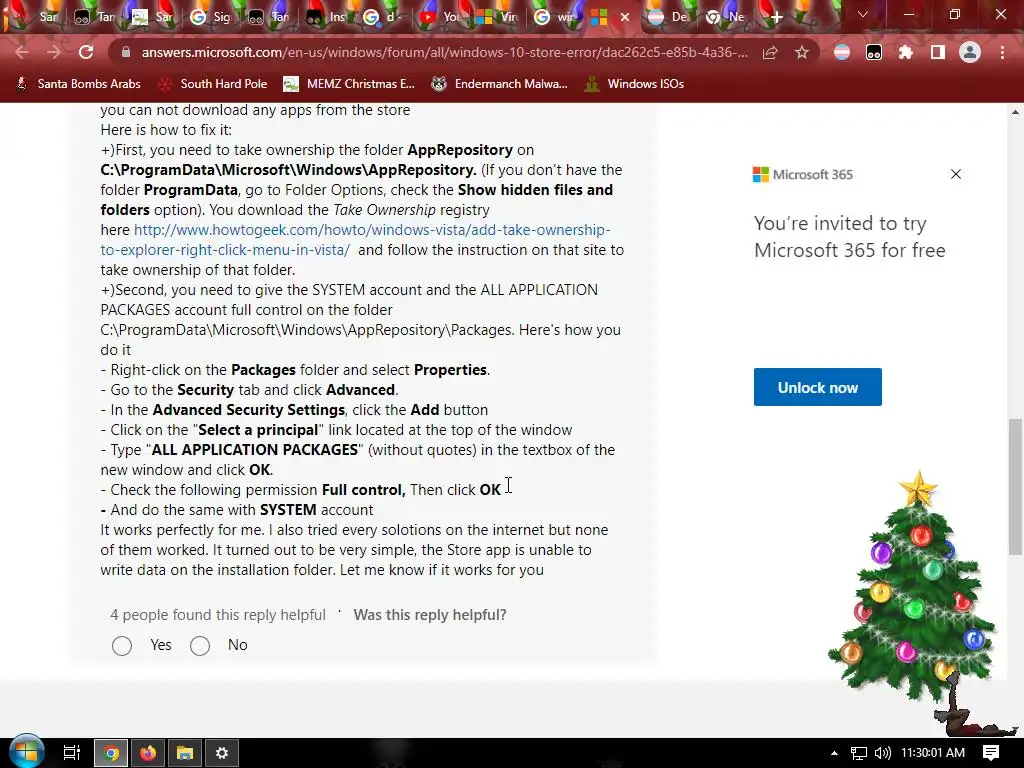The image size is (1024, 768).
Task: Click the Tampermonkey extension icon in toolbar
Action: 874,52
